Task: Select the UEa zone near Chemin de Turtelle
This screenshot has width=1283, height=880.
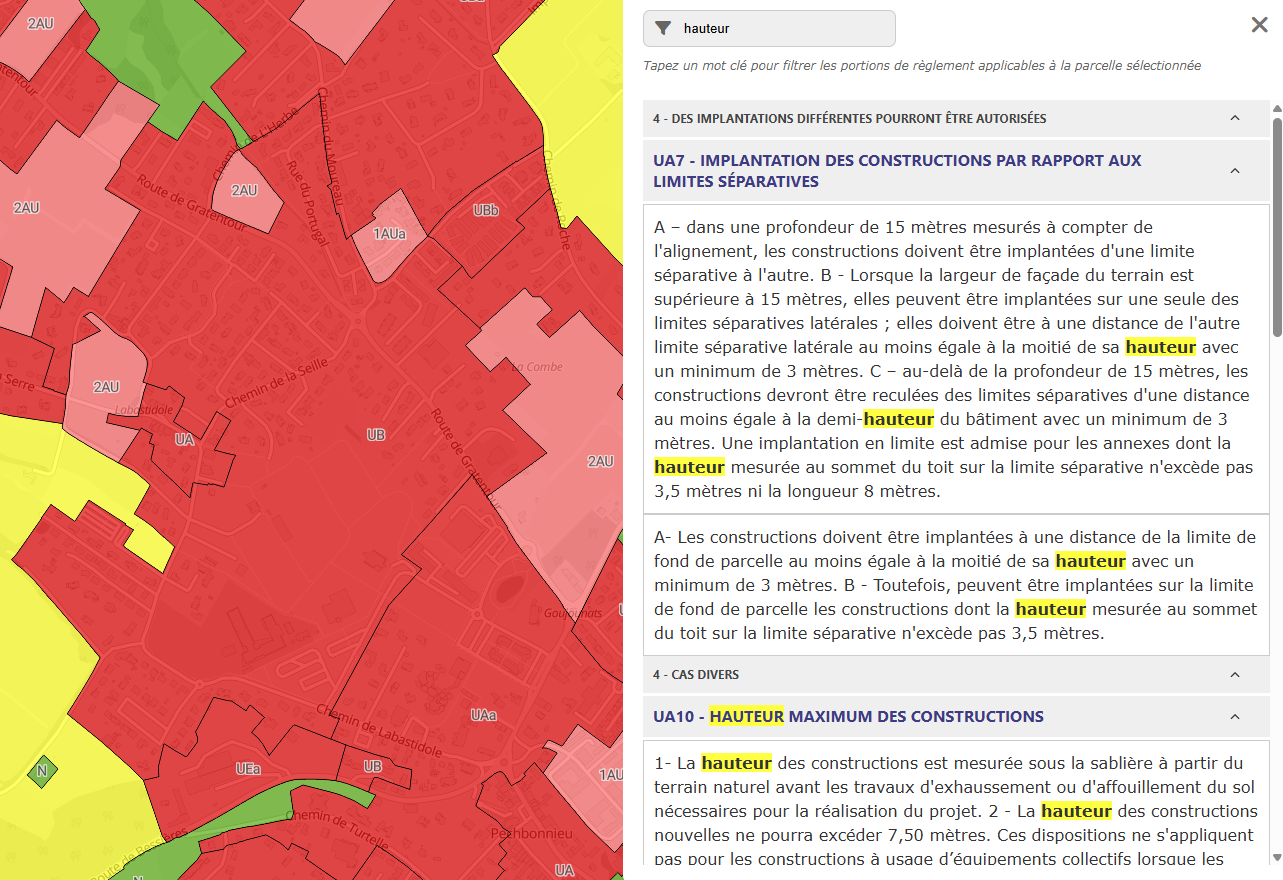Action: 246,768
